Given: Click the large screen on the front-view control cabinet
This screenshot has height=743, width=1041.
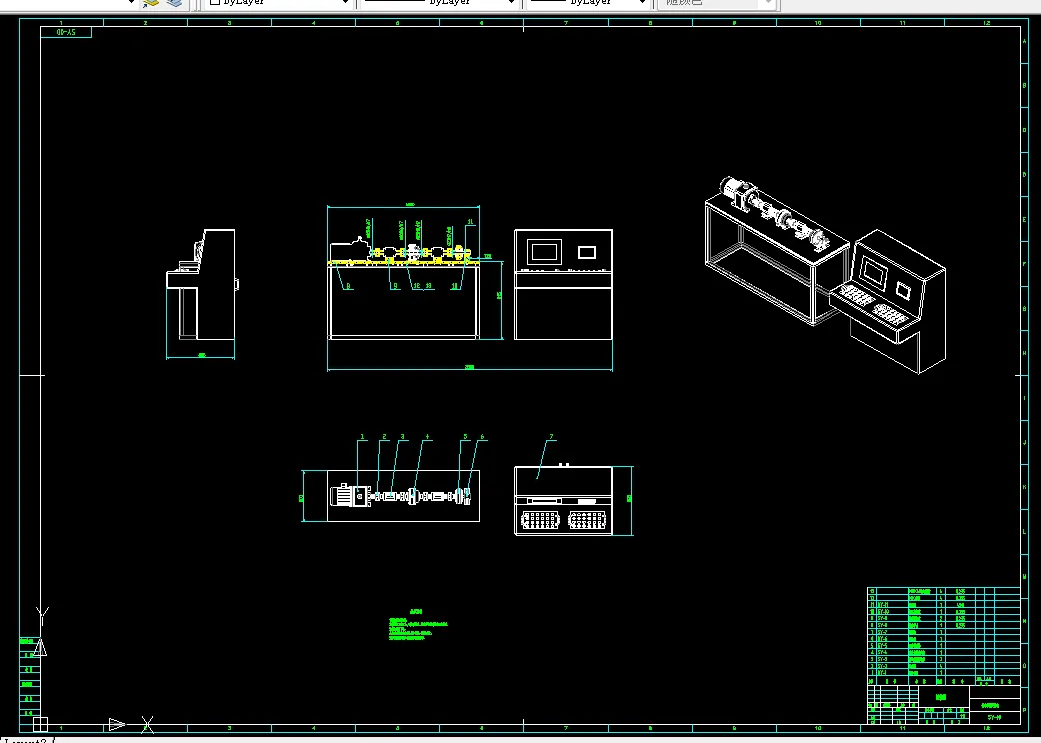Looking at the screenshot, I should click(544, 252).
